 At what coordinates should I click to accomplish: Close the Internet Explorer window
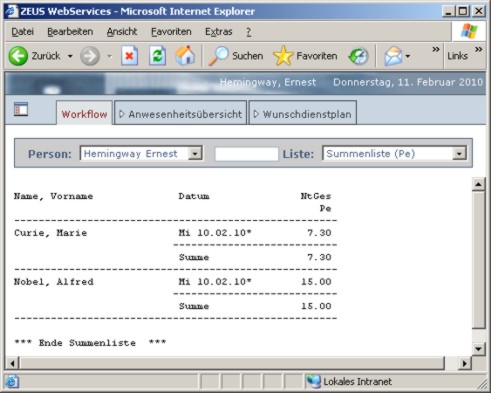(x=479, y=11)
